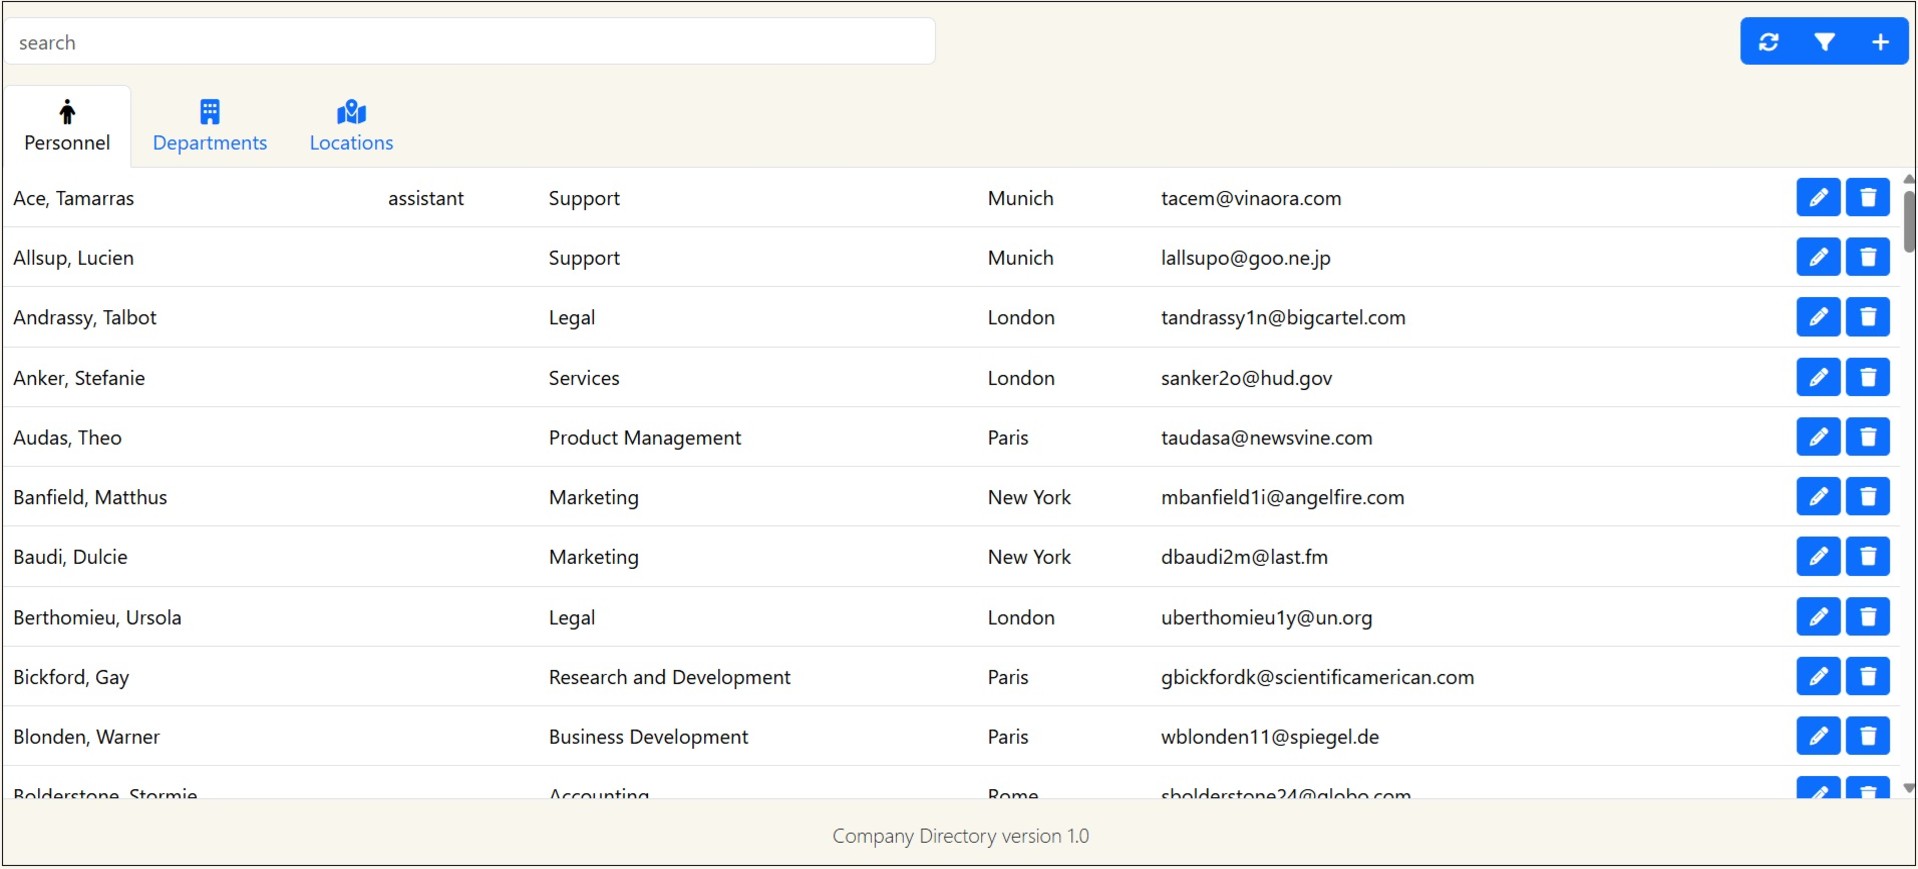Click the refresh icon in top toolbar

[1768, 42]
